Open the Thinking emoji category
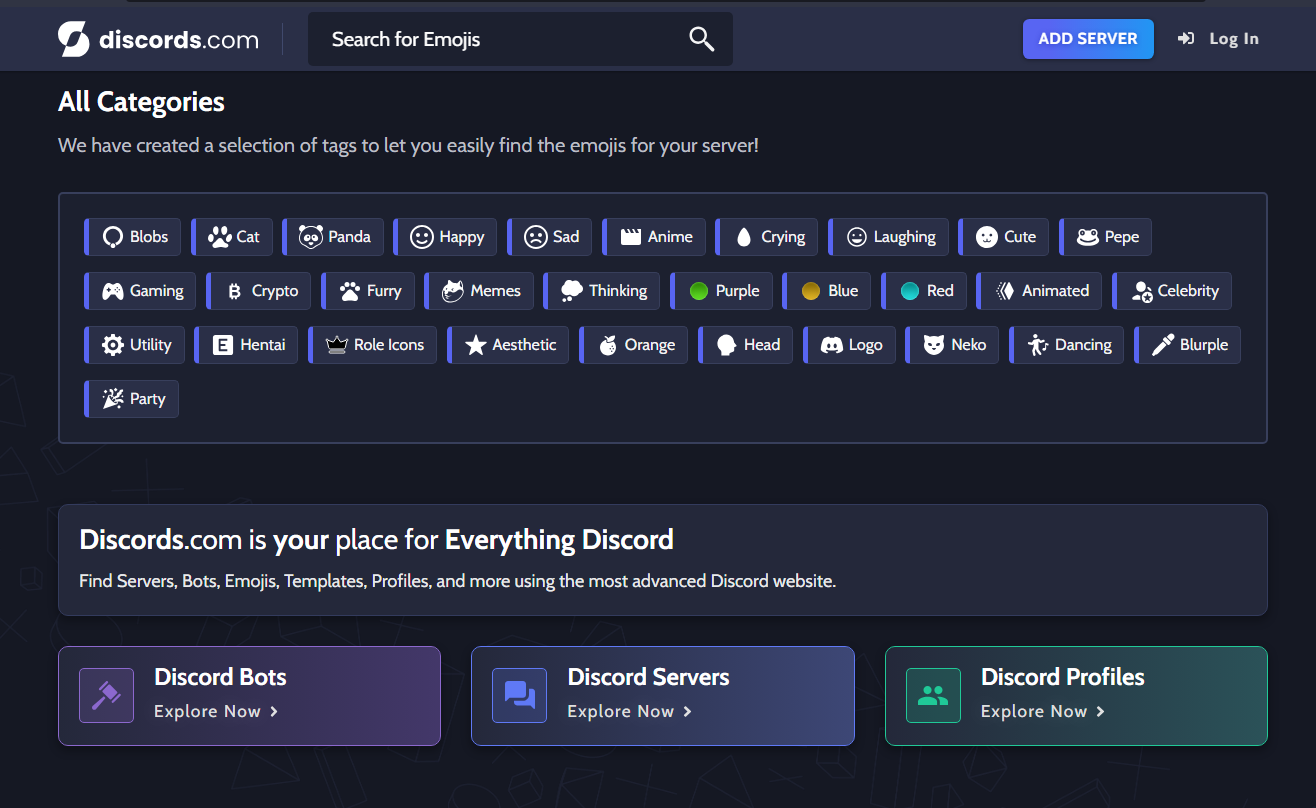 (x=601, y=291)
